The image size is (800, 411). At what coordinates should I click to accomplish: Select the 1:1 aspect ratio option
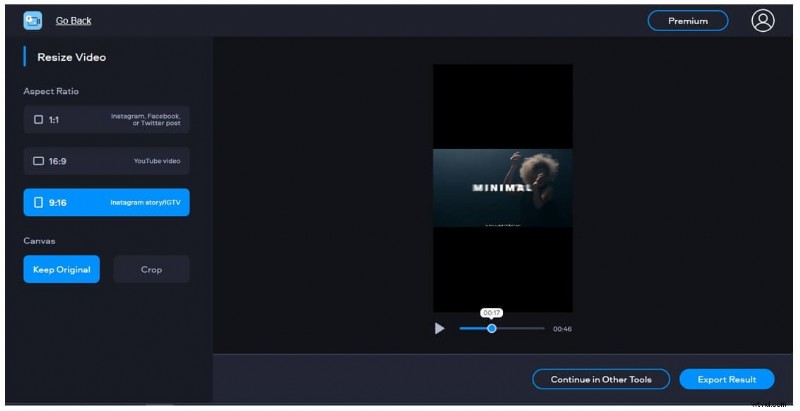(107, 120)
